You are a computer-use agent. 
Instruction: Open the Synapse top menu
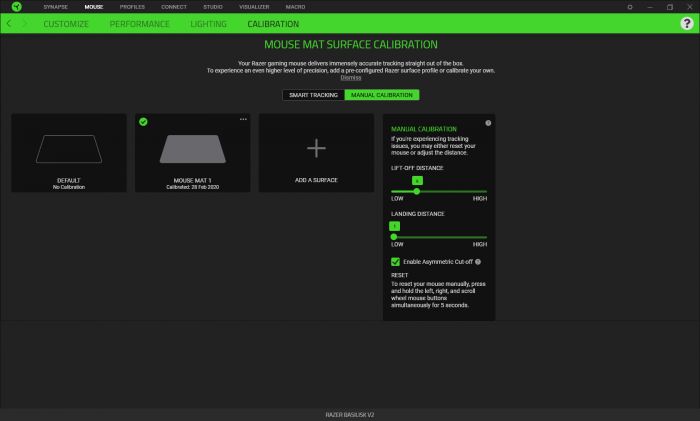pyautogui.click(x=56, y=7)
